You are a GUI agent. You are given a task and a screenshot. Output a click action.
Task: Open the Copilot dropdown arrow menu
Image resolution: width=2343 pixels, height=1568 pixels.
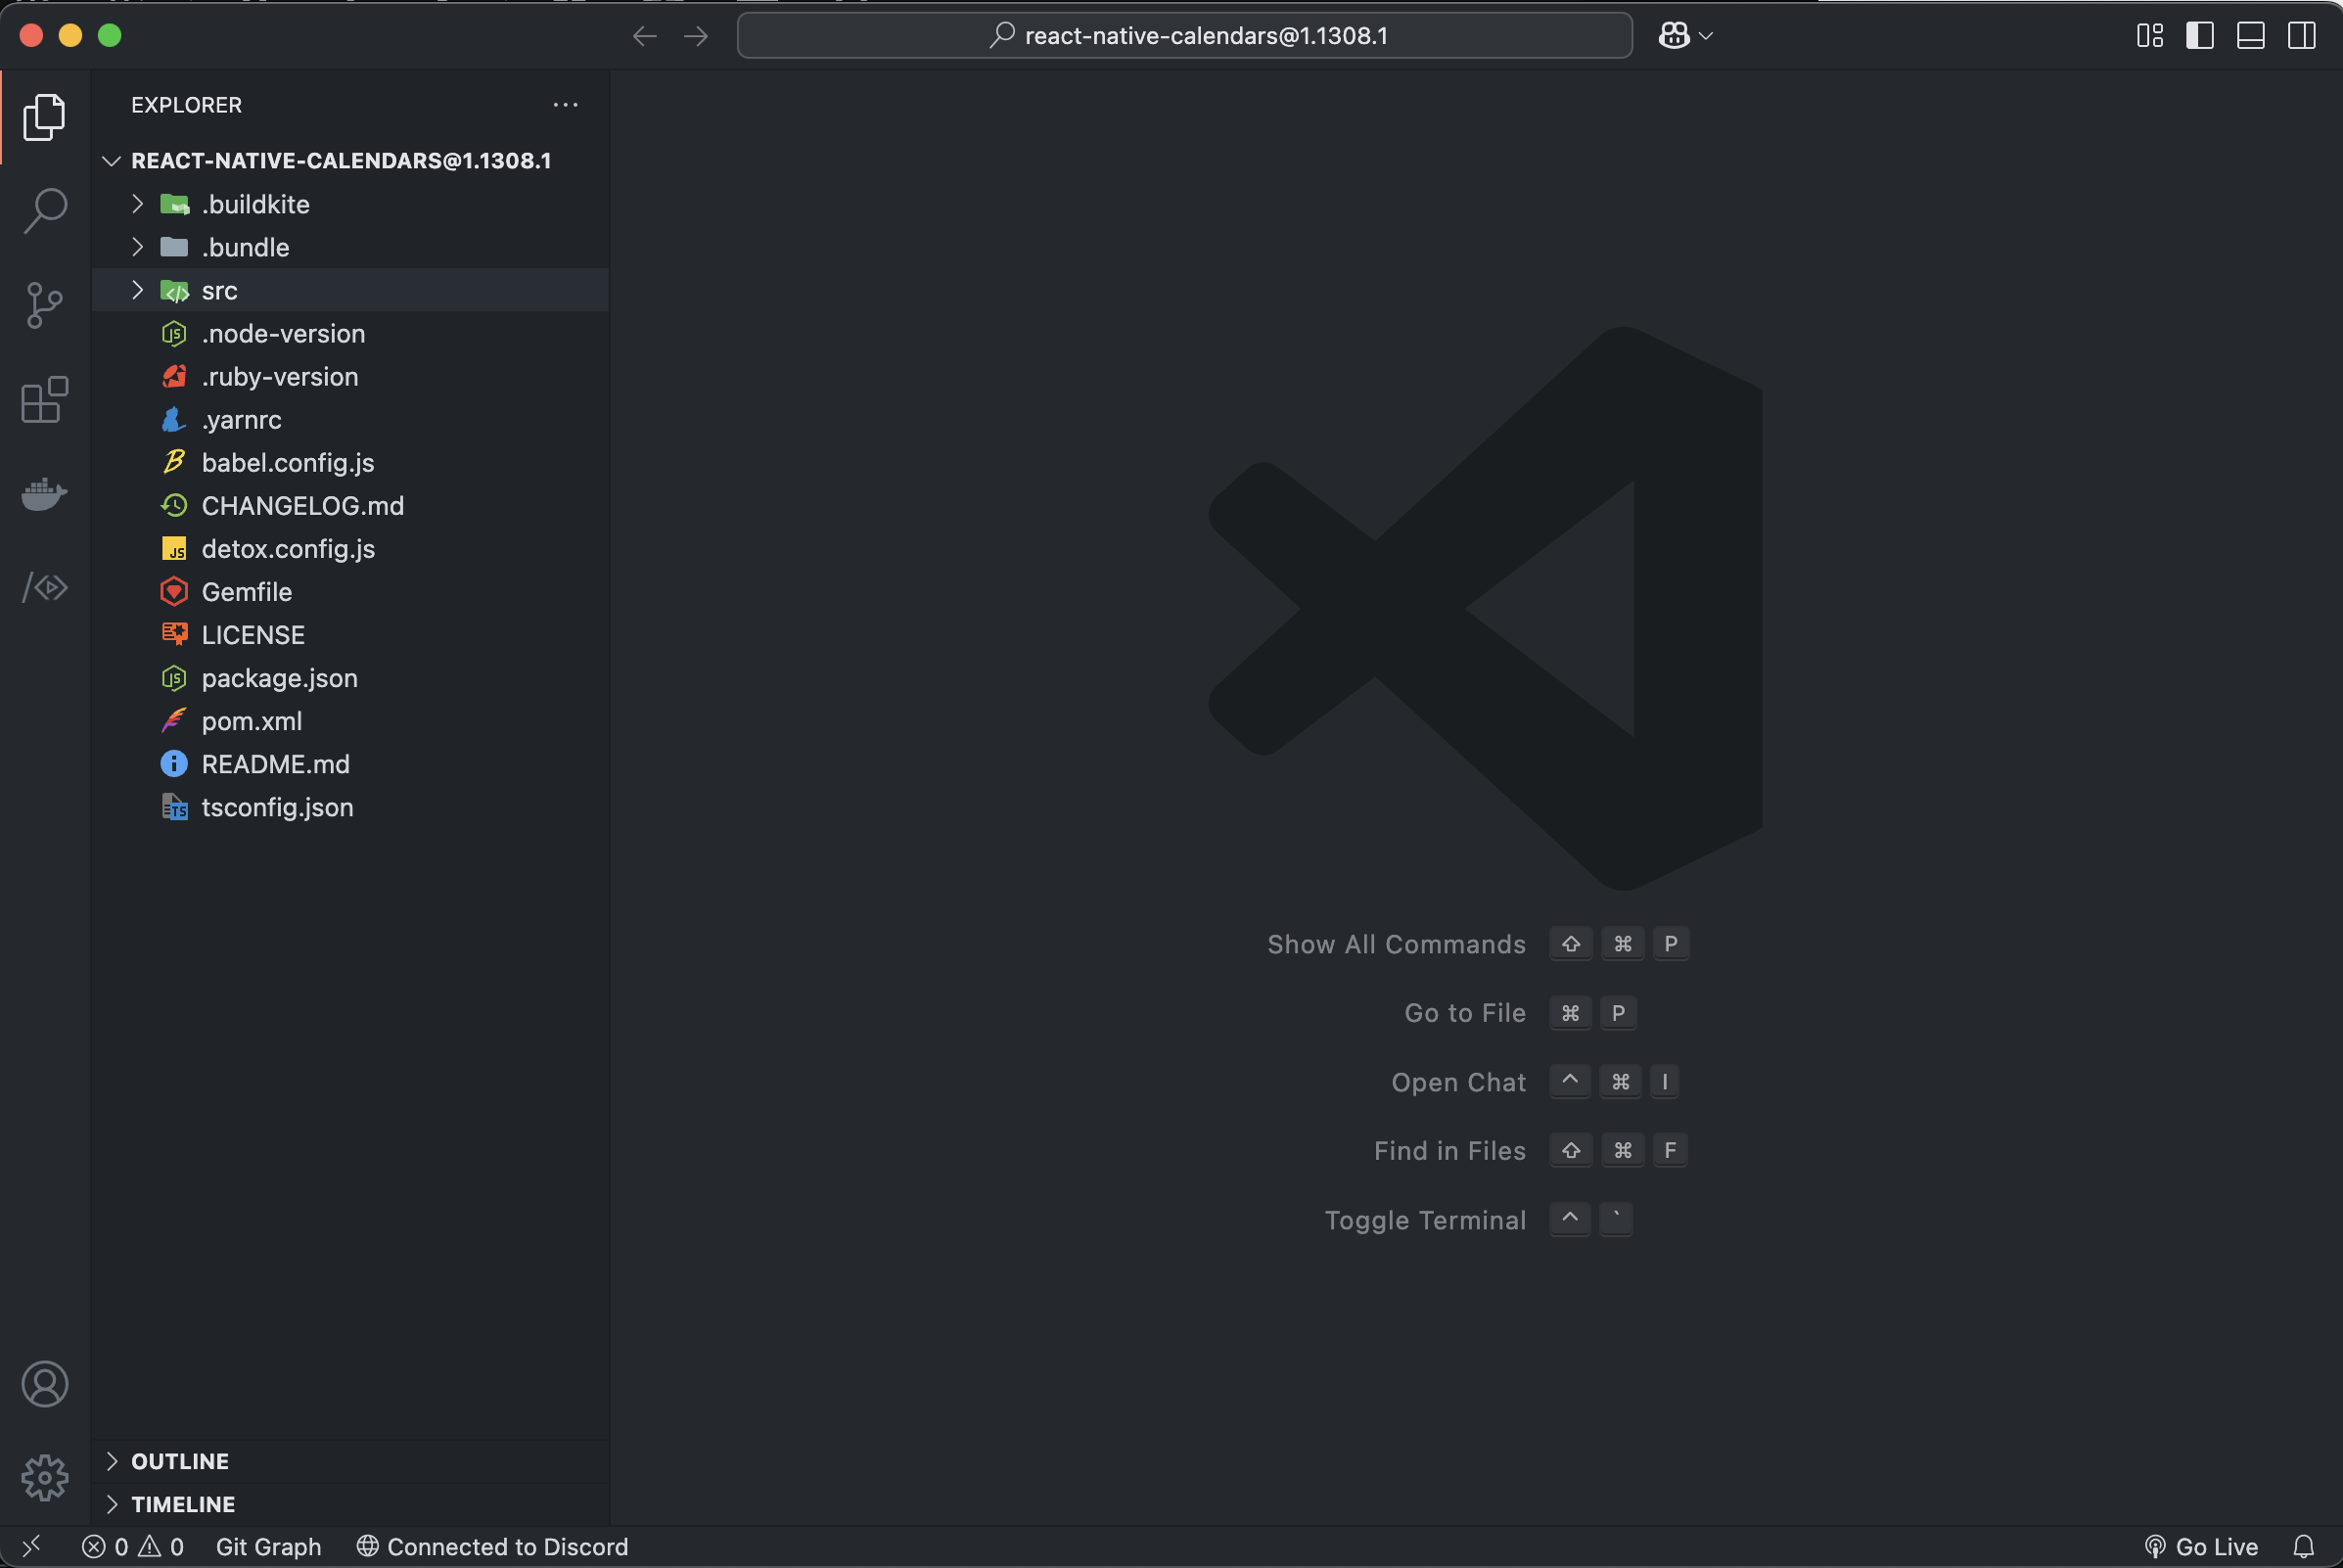[x=1706, y=36]
